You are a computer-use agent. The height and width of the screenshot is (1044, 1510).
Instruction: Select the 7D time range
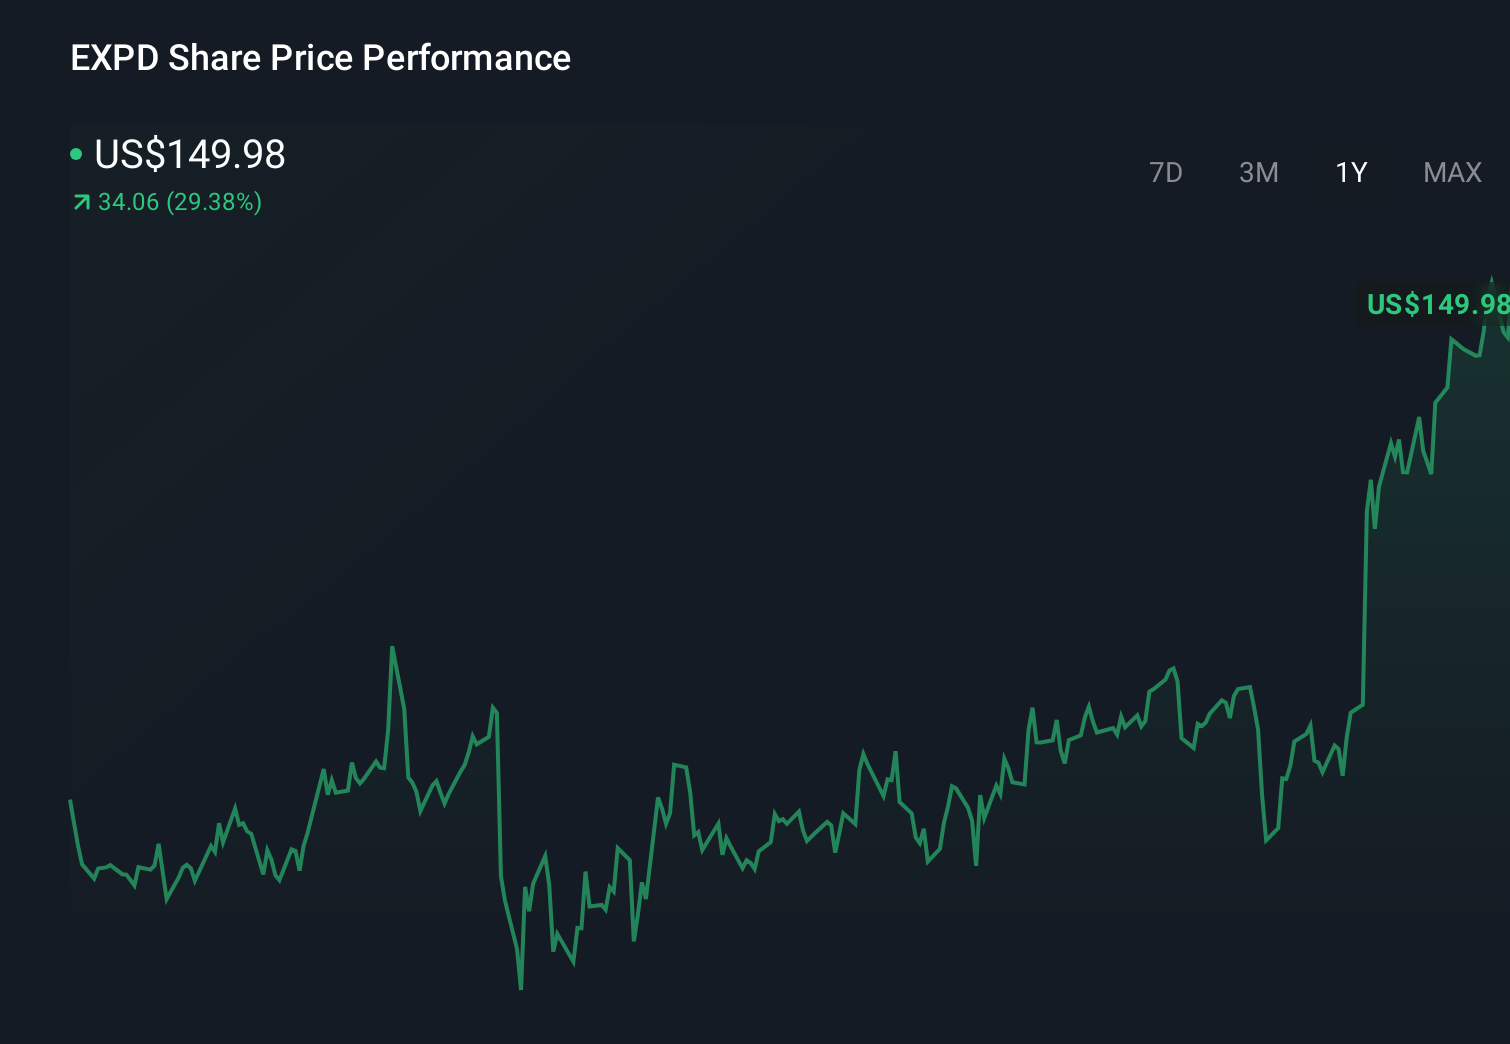pyautogui.click(x=1166, y=172)
